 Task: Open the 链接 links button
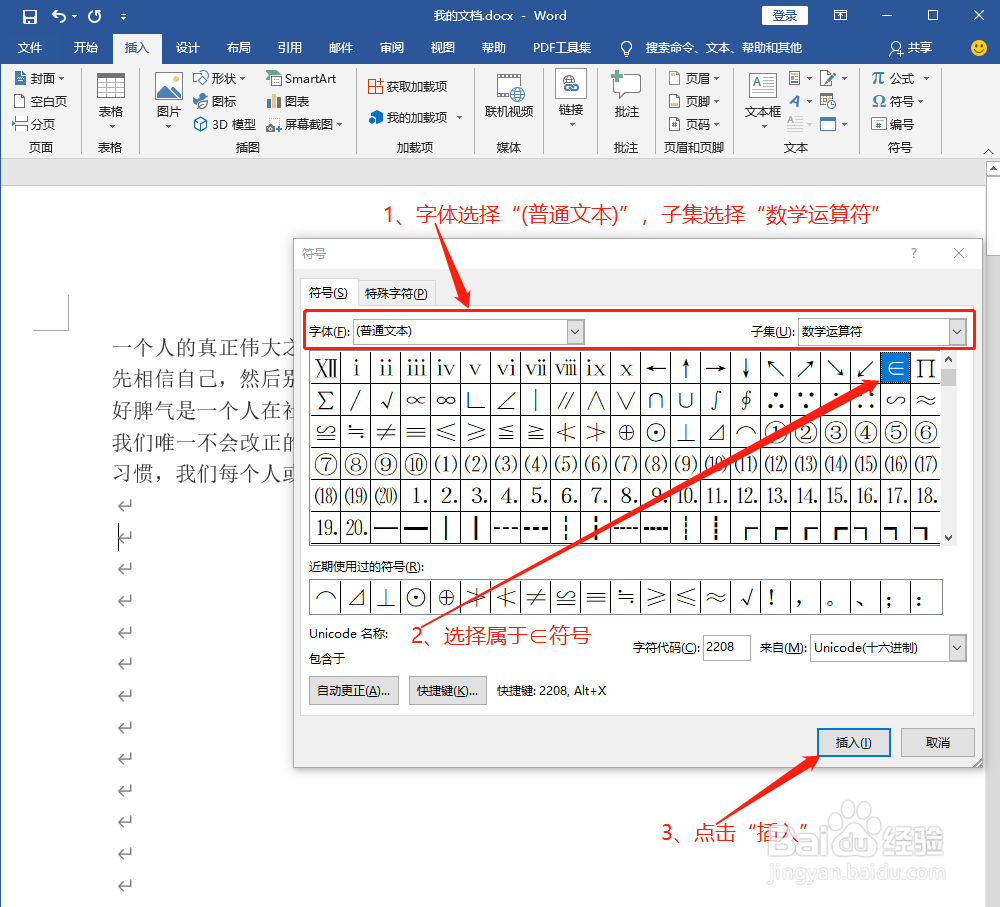pyautogui.click(x=571, y=99)
